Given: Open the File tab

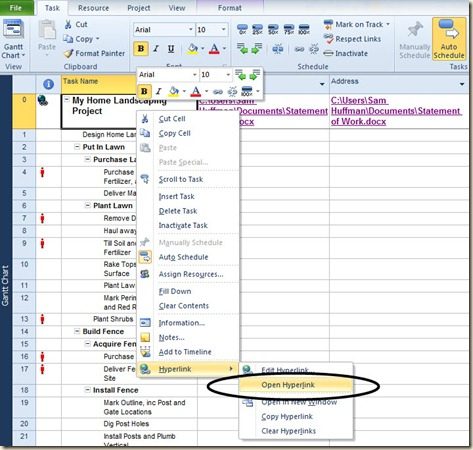Looking at the screenshot, I should click(16, 8).
